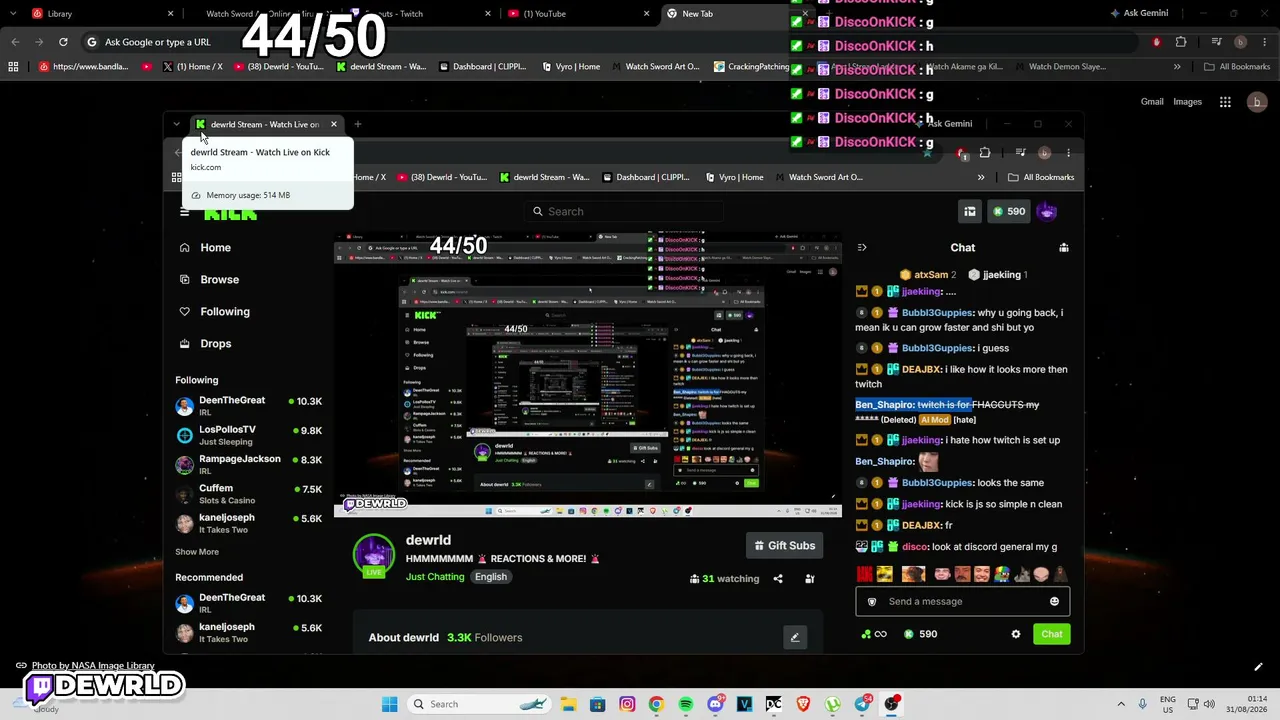The image size is (1280, 720).
Task: Open Drops in Kick sidebar
Action: (205, 344)
